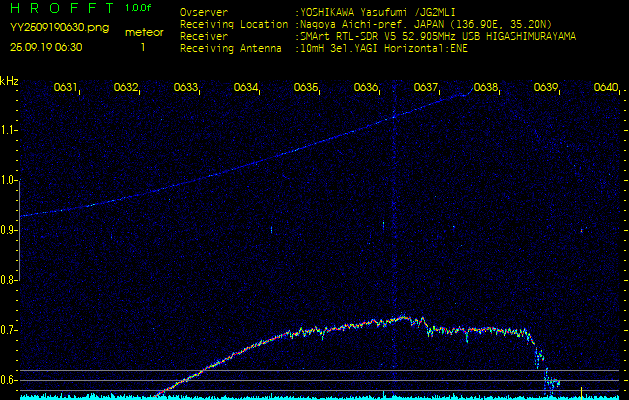Select the 0633 time marker
Screen dimensions: 629x400
coord(186,88)
